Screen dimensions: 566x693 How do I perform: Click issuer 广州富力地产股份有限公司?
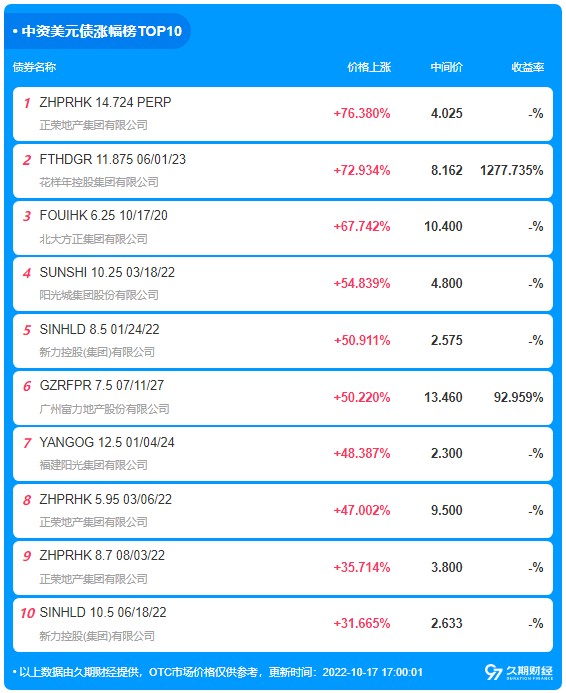click(x=104, y=409)
